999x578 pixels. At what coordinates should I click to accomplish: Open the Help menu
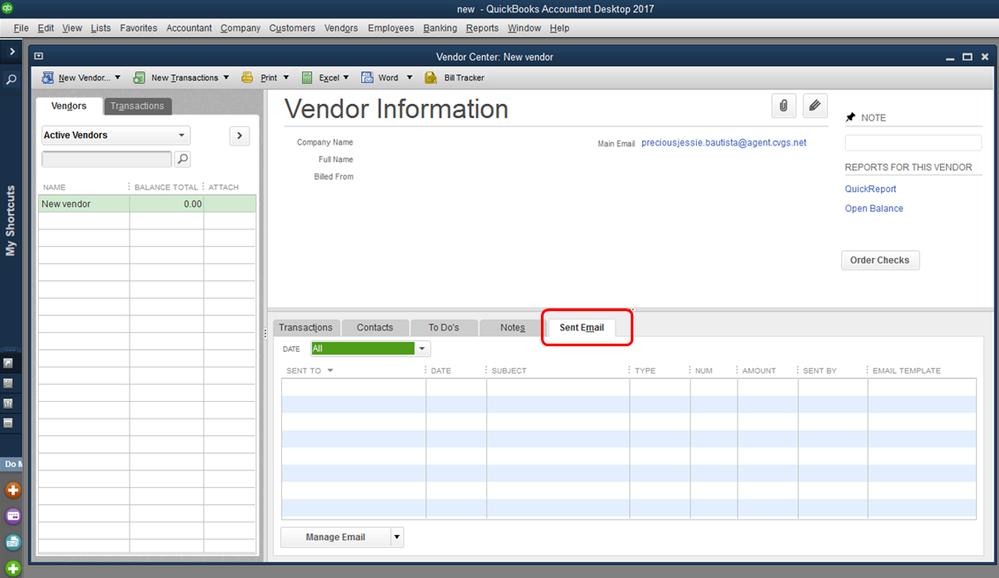(559, 28)
